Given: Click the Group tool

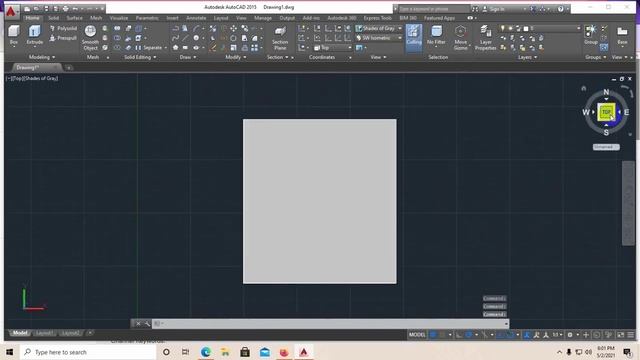Looking at the screenshot, I should tap(591, 35).
